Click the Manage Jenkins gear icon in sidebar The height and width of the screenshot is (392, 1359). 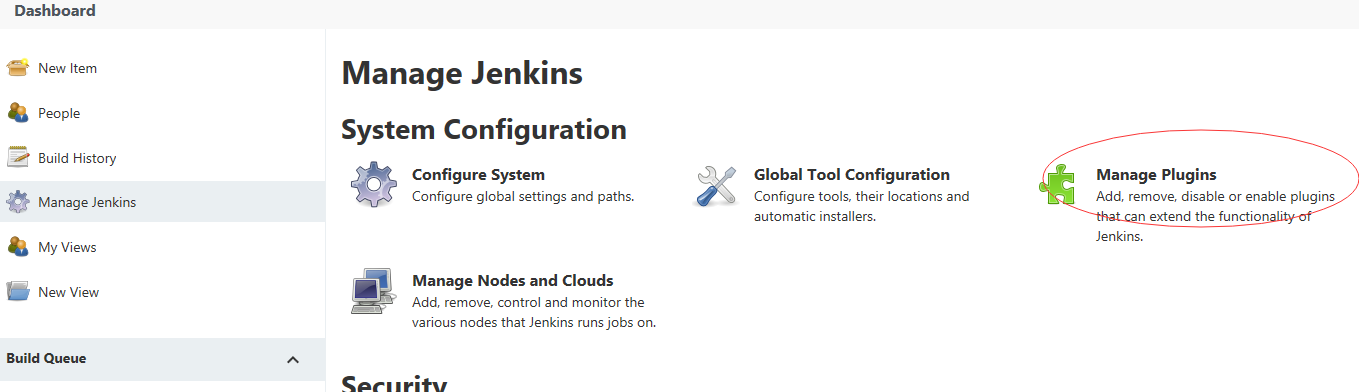tap(18, 202)
